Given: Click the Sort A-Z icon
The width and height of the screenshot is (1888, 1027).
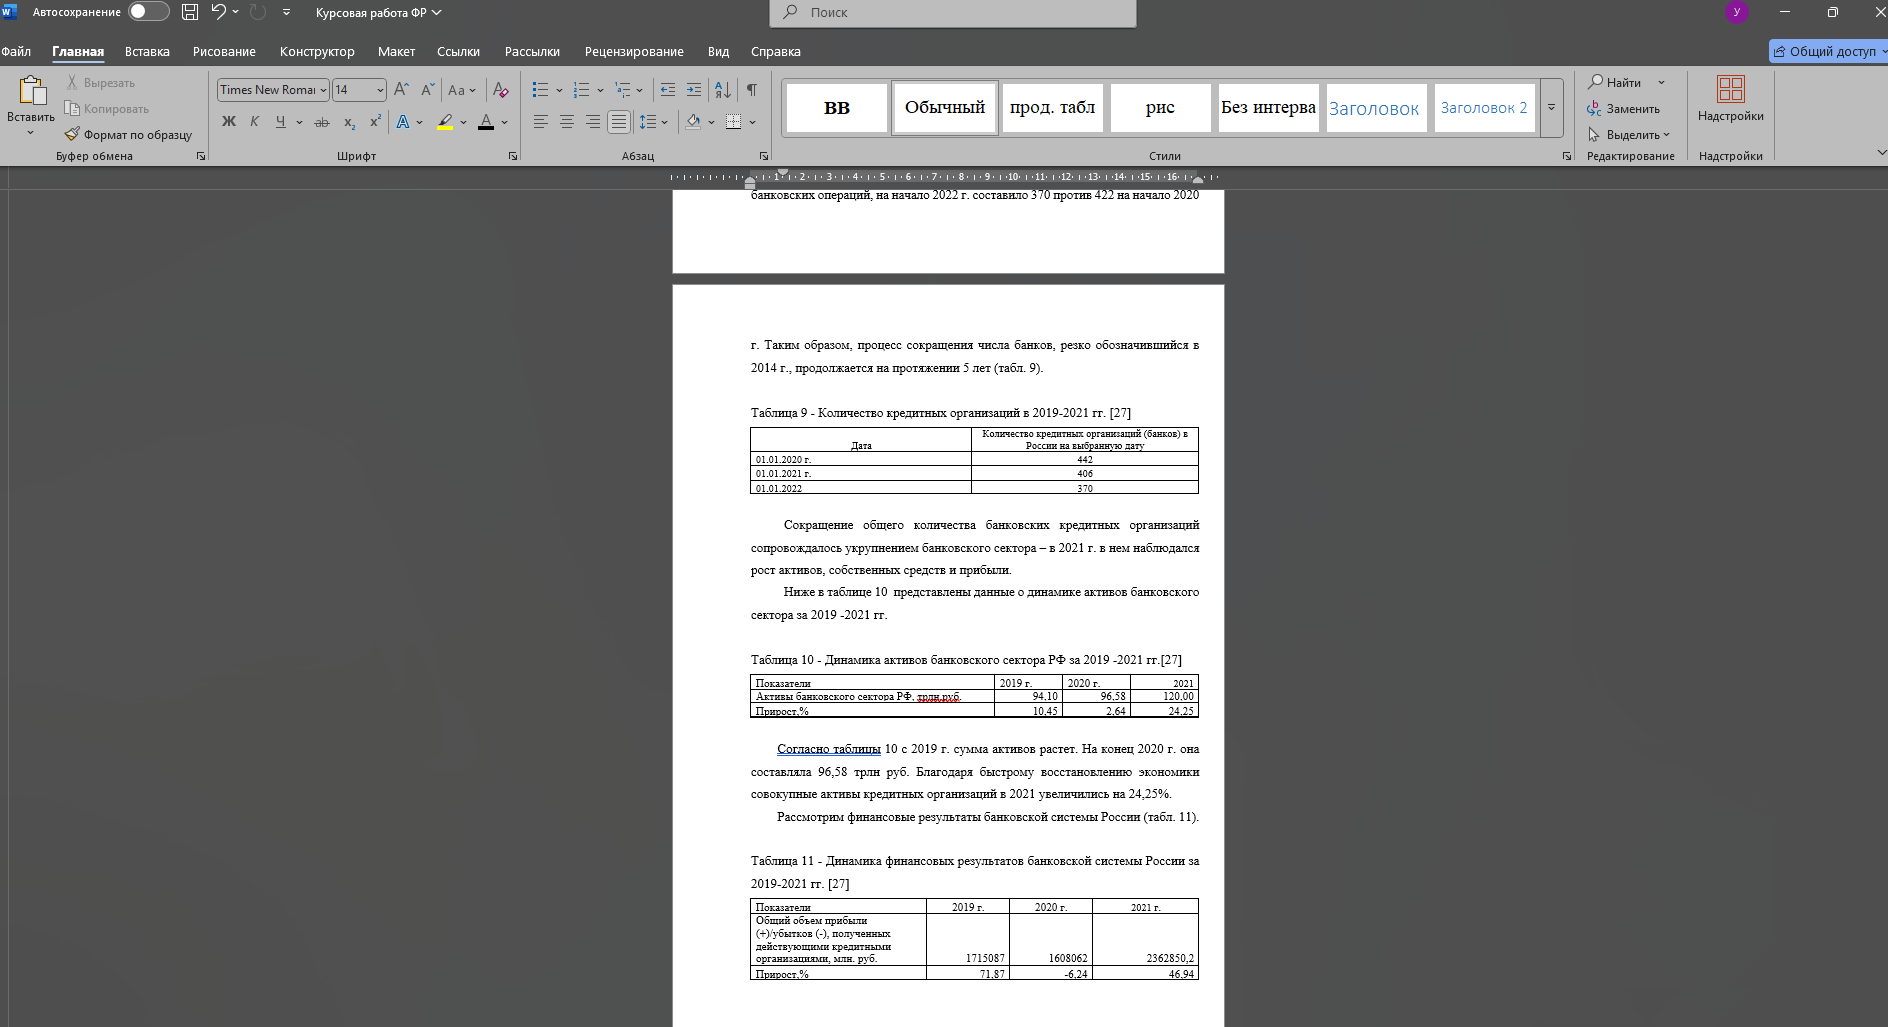Looking at the screenshot, I should [723, 90].
